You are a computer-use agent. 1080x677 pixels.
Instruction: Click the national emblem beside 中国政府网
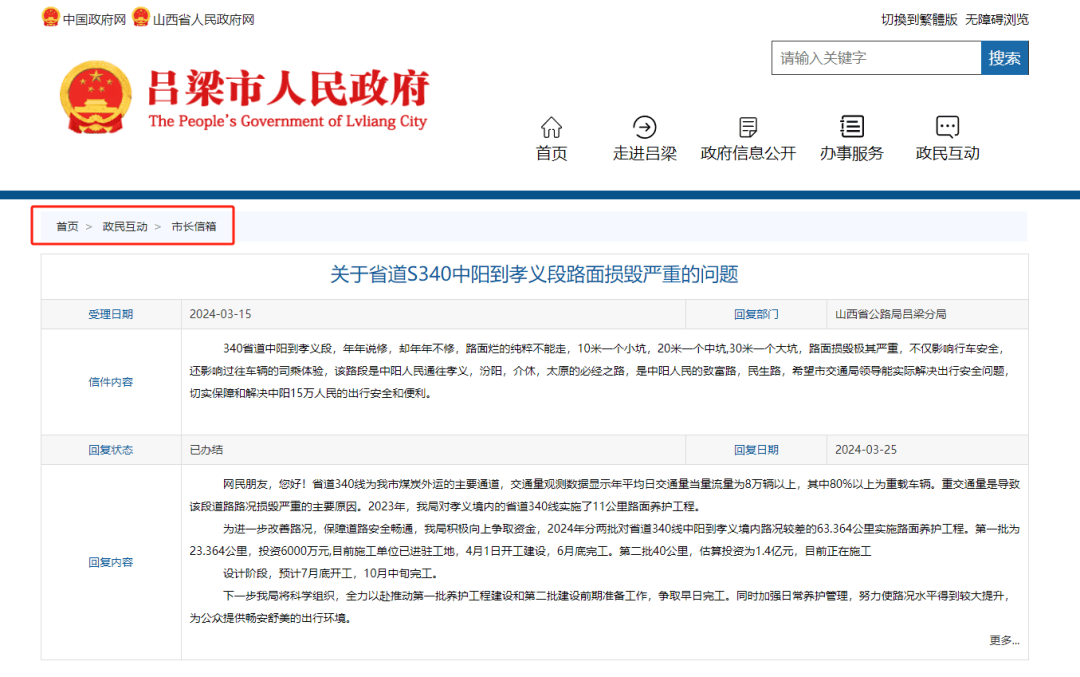tap(50, 17)
